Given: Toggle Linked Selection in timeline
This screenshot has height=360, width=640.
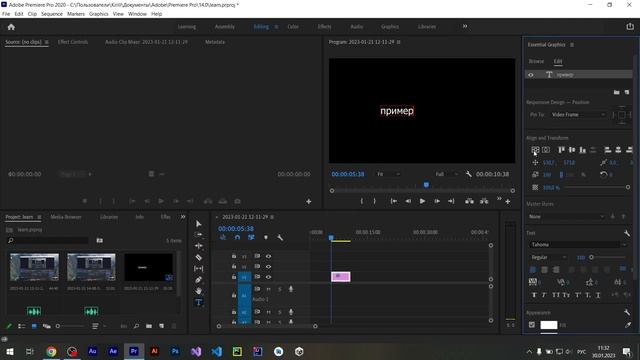Looking at the screenshot, I should pos(251,237).
